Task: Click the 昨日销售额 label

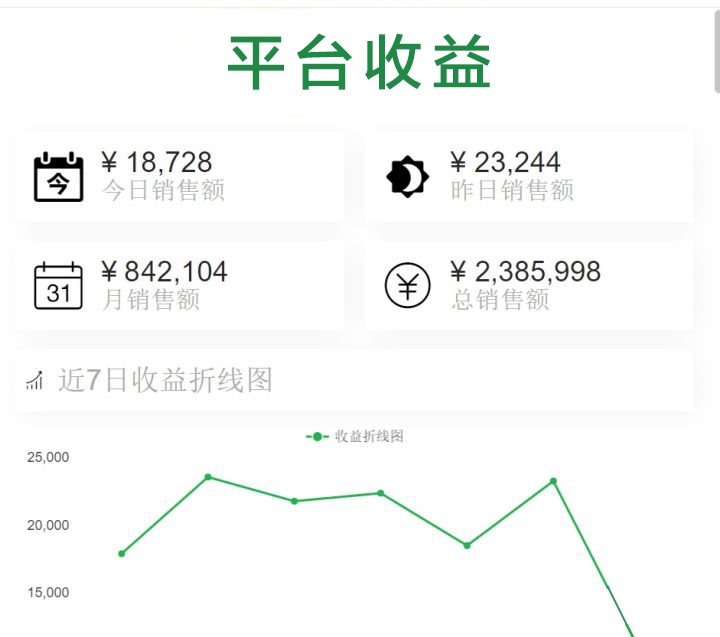Action: [512, 190]
